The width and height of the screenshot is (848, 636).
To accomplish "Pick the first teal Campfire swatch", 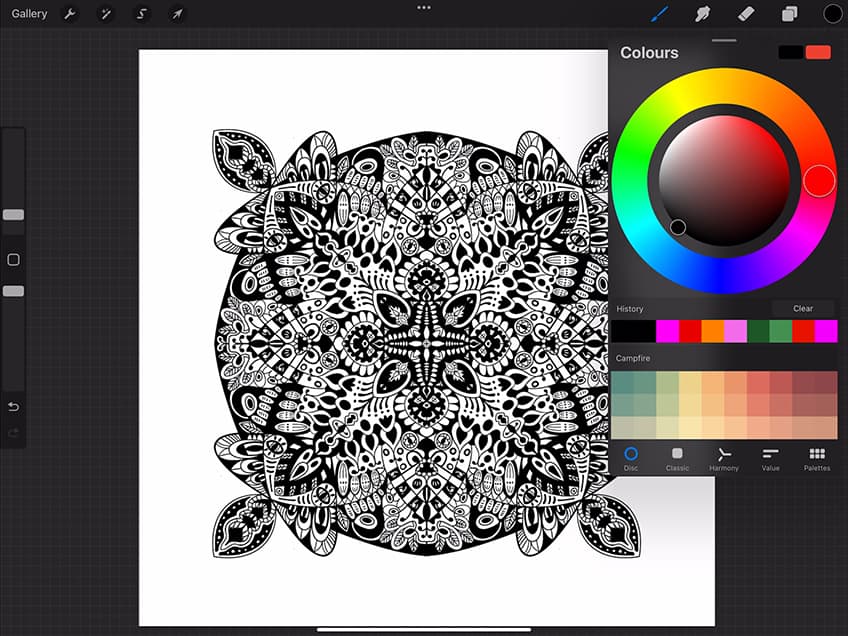I will (x=622, y=382).
